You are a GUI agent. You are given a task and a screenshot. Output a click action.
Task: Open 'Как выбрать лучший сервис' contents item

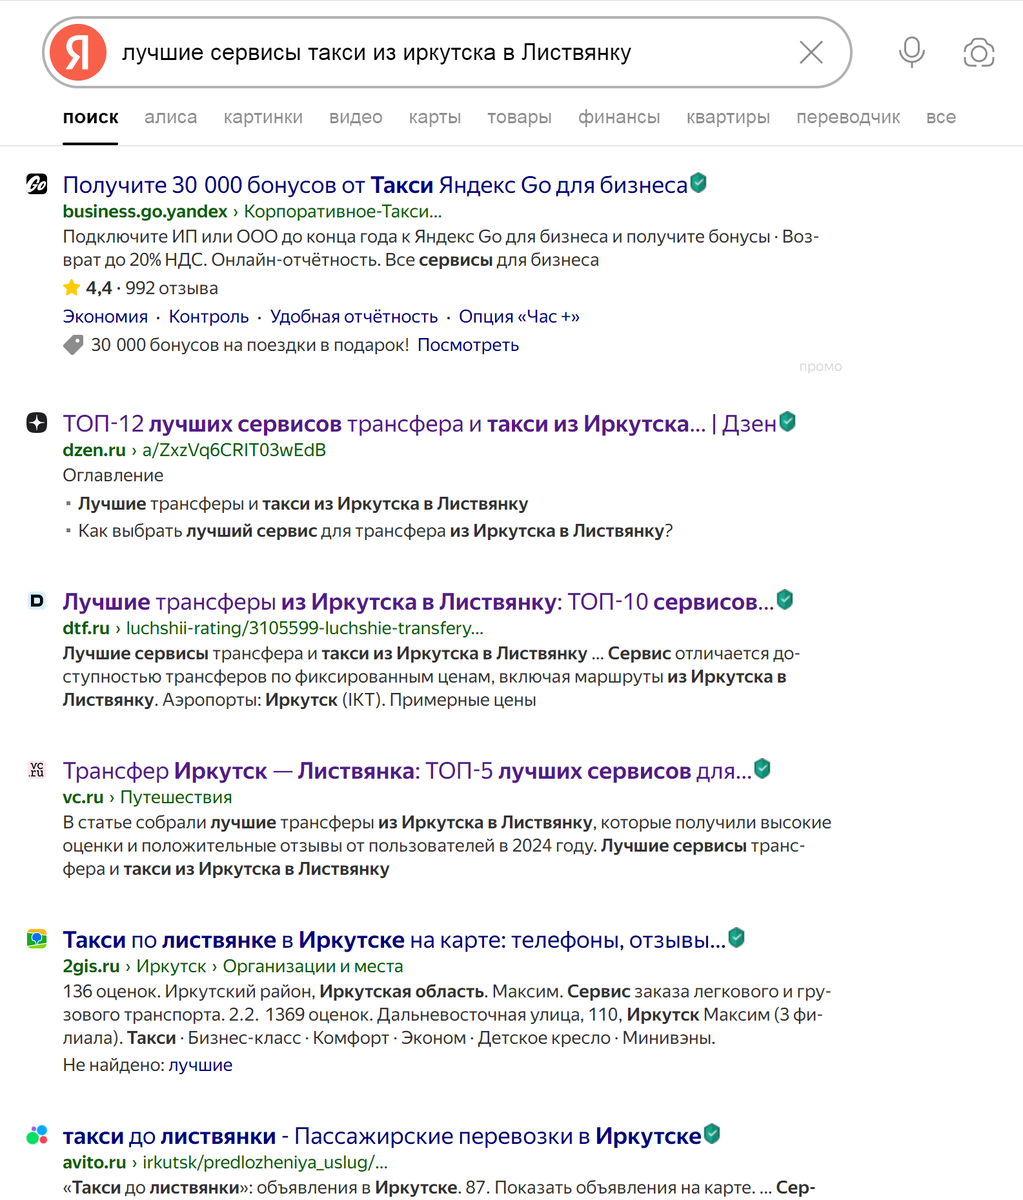[375, 531]
